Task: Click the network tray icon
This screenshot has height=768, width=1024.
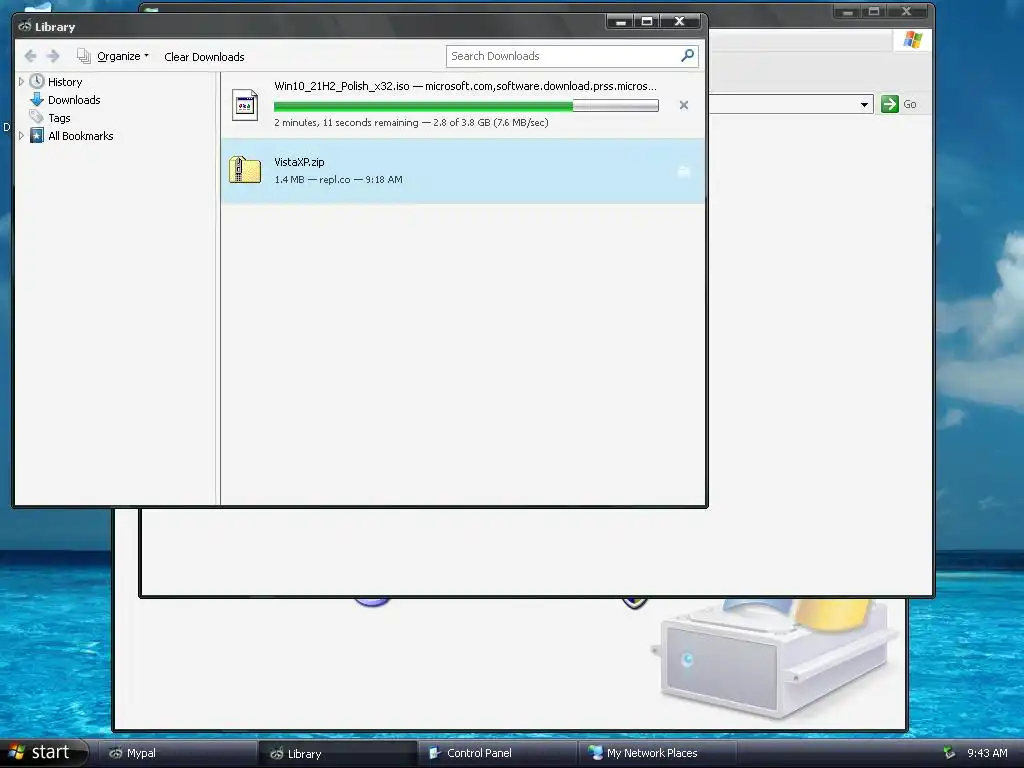Action: coord(950,752)
